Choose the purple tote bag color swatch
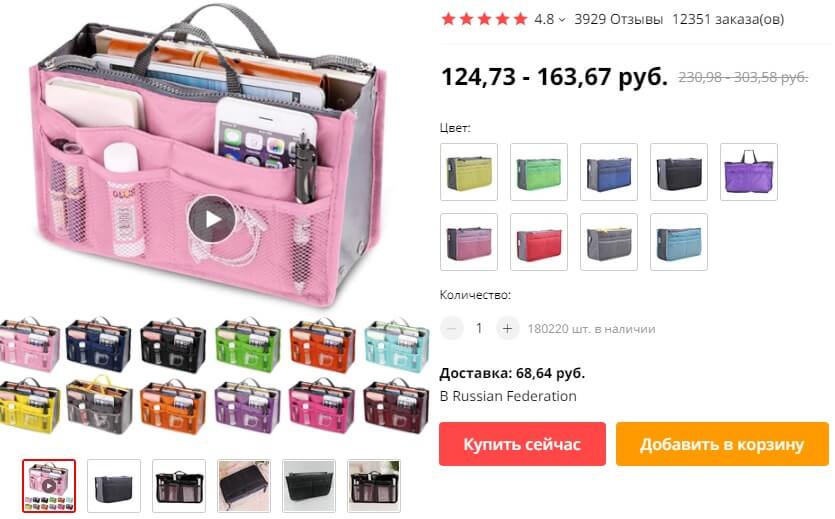Image resolution: width=835 pixels, height=519 pixels. 749,172
